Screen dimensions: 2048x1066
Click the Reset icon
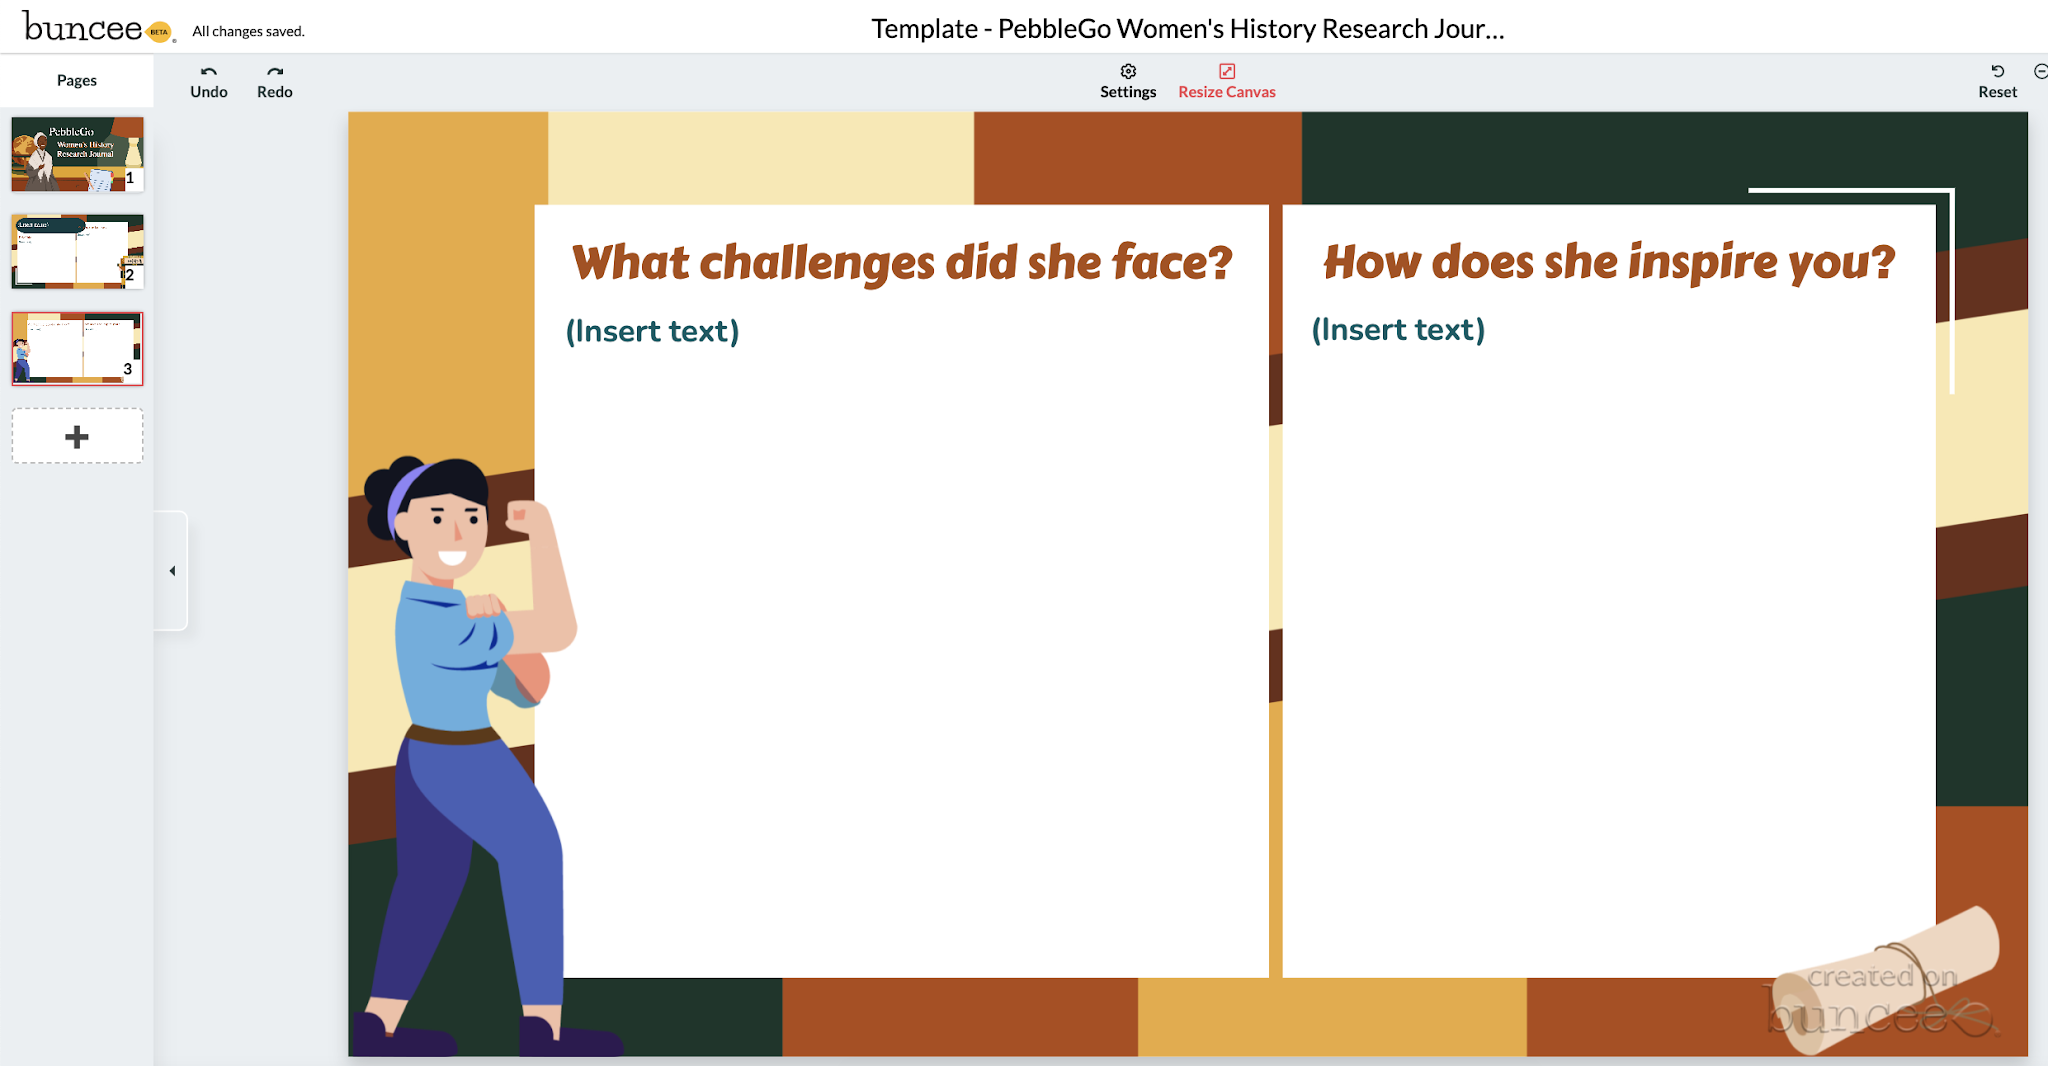(x=1996, y=71)
